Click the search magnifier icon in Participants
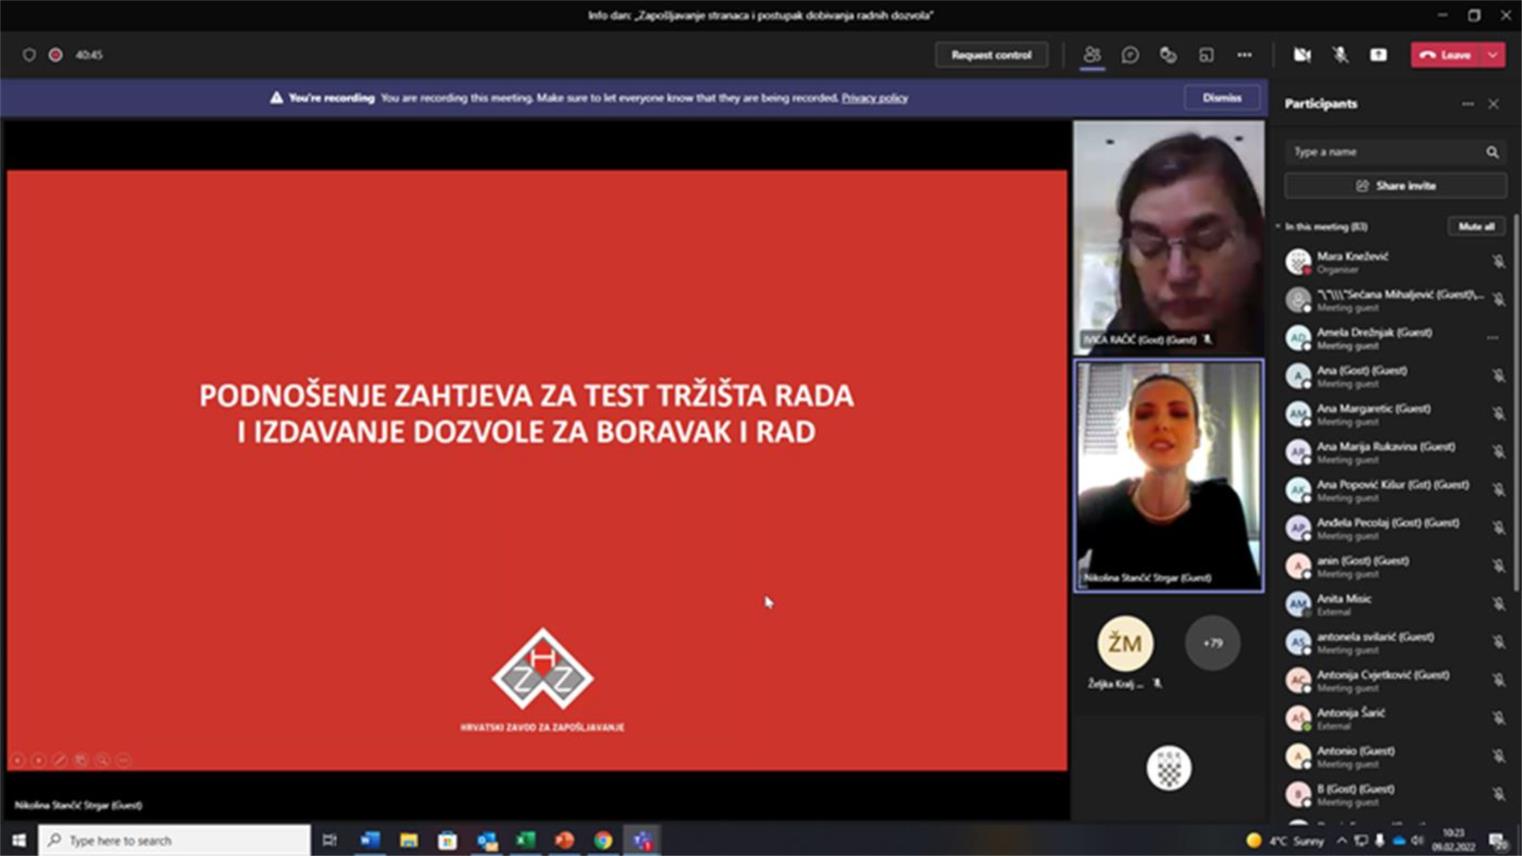The height and width of the screenshot is (856, 1522). pos(1492,152)
